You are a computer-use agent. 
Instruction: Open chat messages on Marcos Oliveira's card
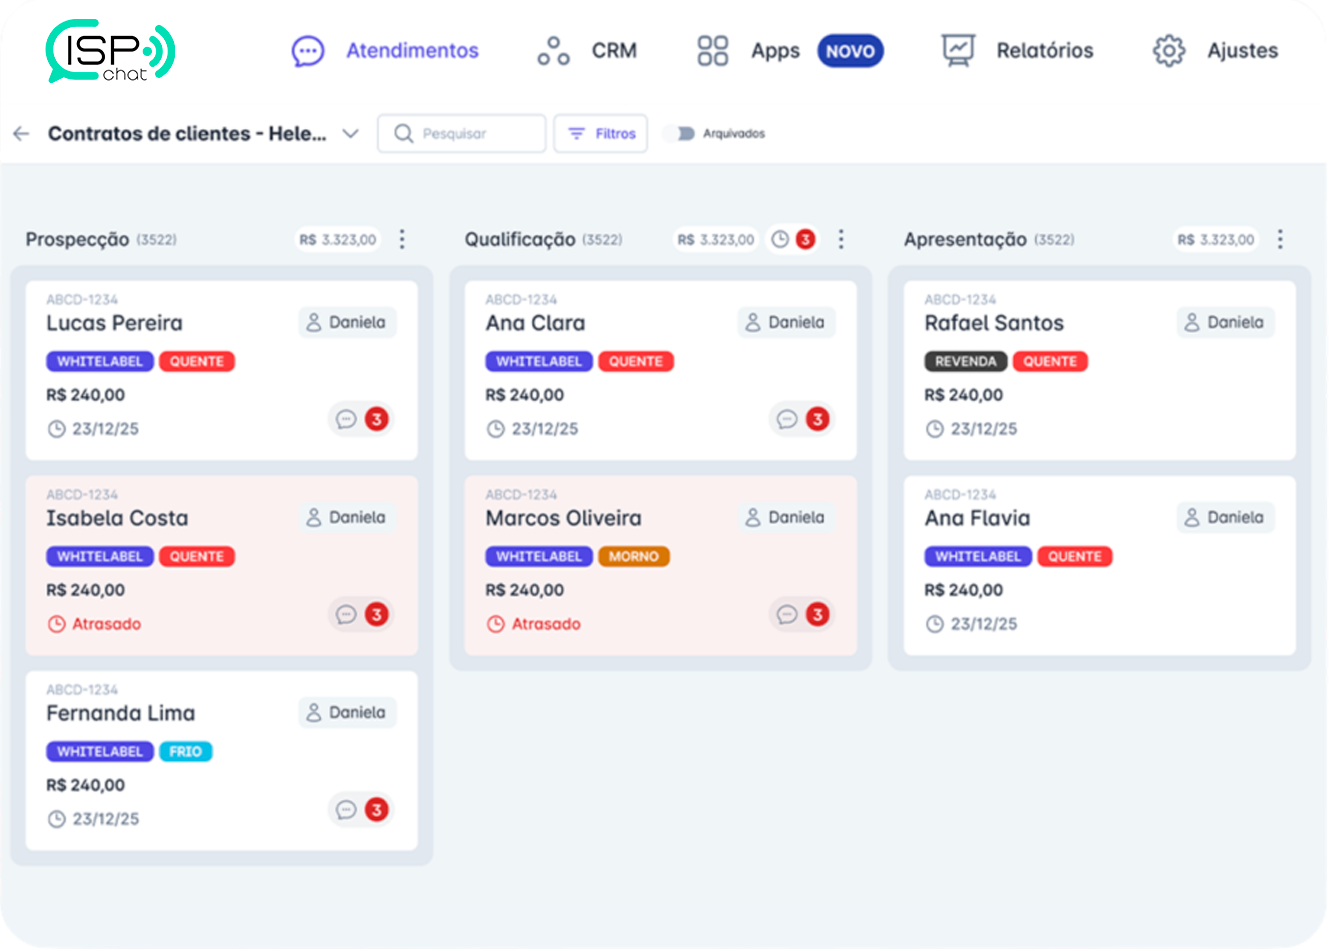point(802,614)
